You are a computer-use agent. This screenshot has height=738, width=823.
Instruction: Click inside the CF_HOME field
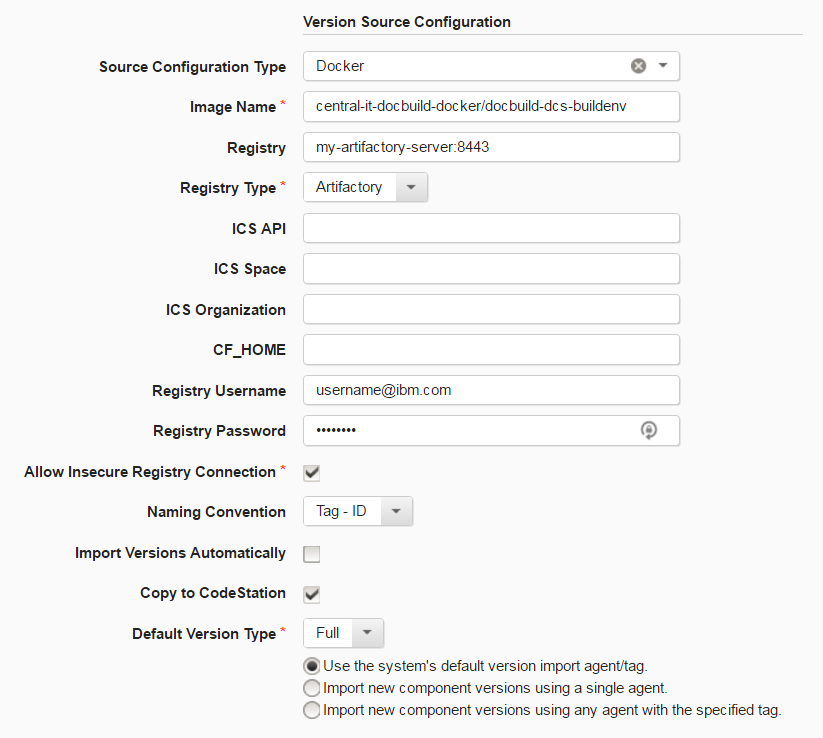click(490, 349)
